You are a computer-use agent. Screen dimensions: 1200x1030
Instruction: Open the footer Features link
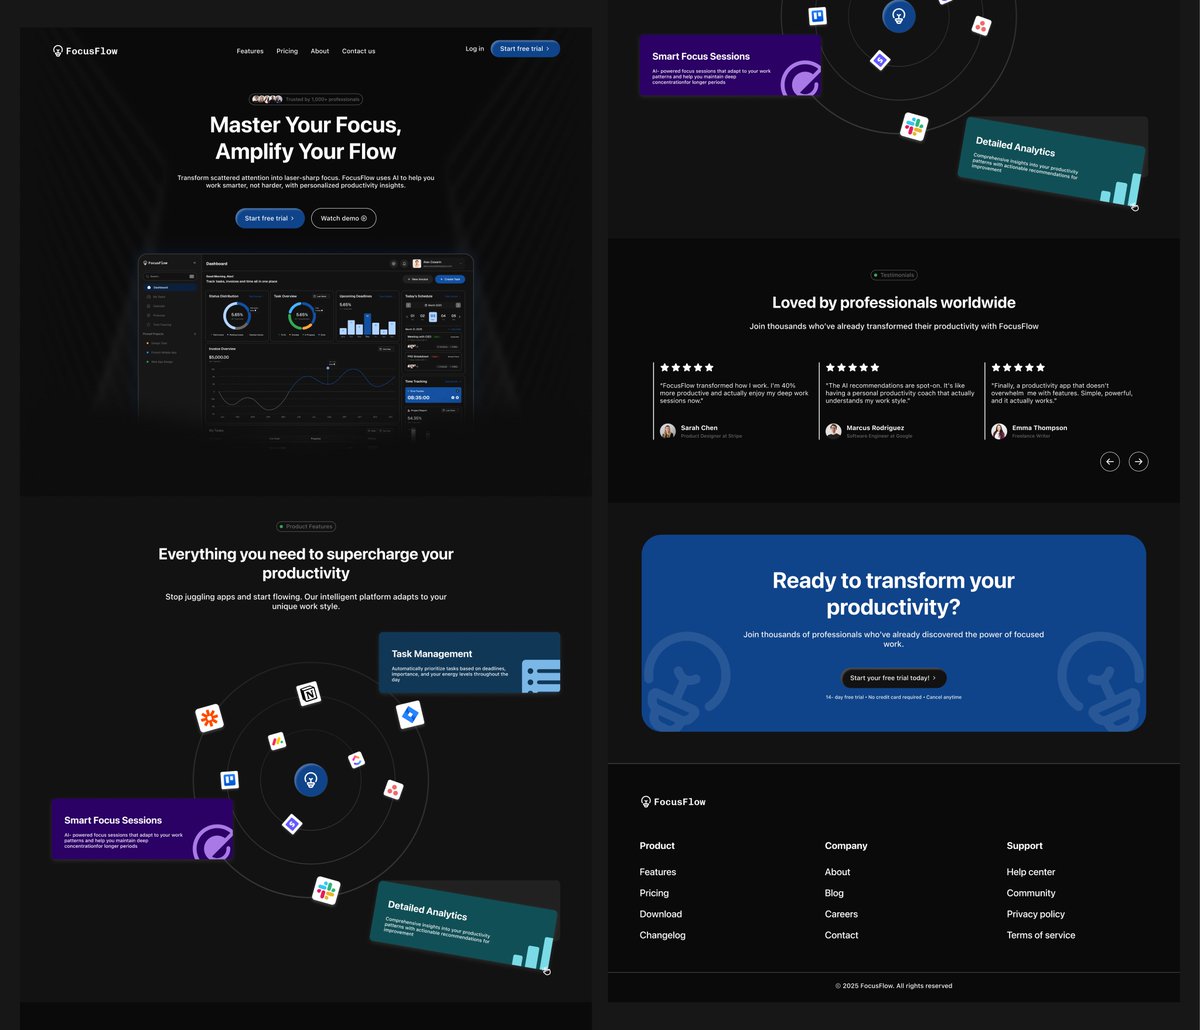coord(658,872)
